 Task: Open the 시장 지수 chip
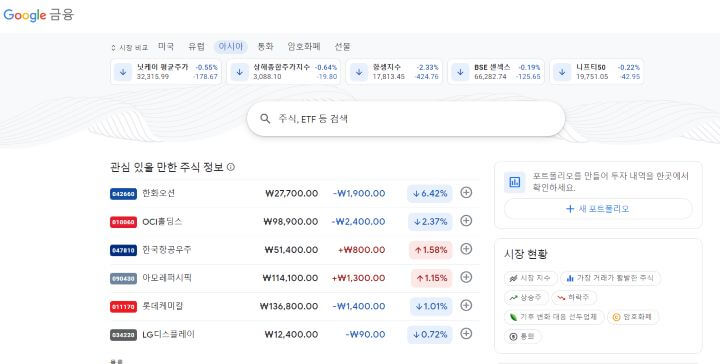[530, 278]
